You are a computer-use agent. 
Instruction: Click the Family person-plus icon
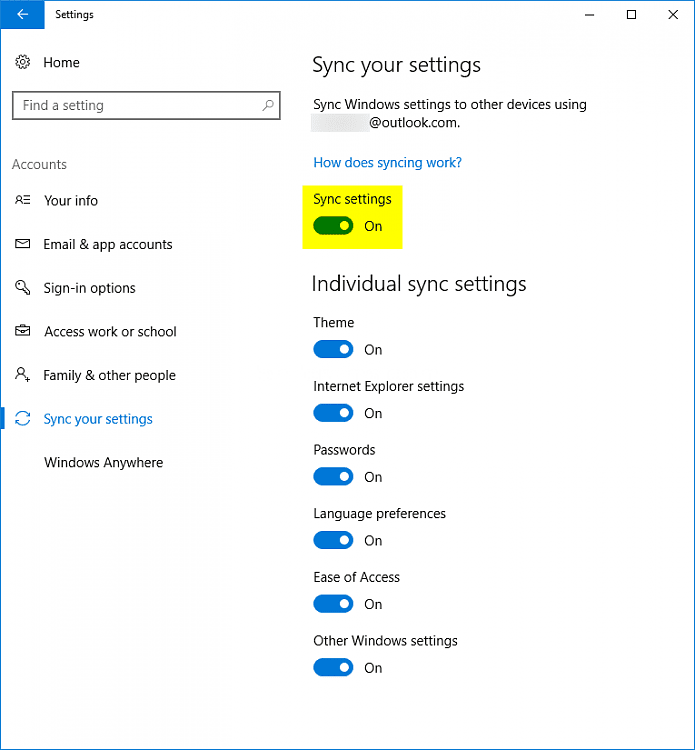(22, 375)
